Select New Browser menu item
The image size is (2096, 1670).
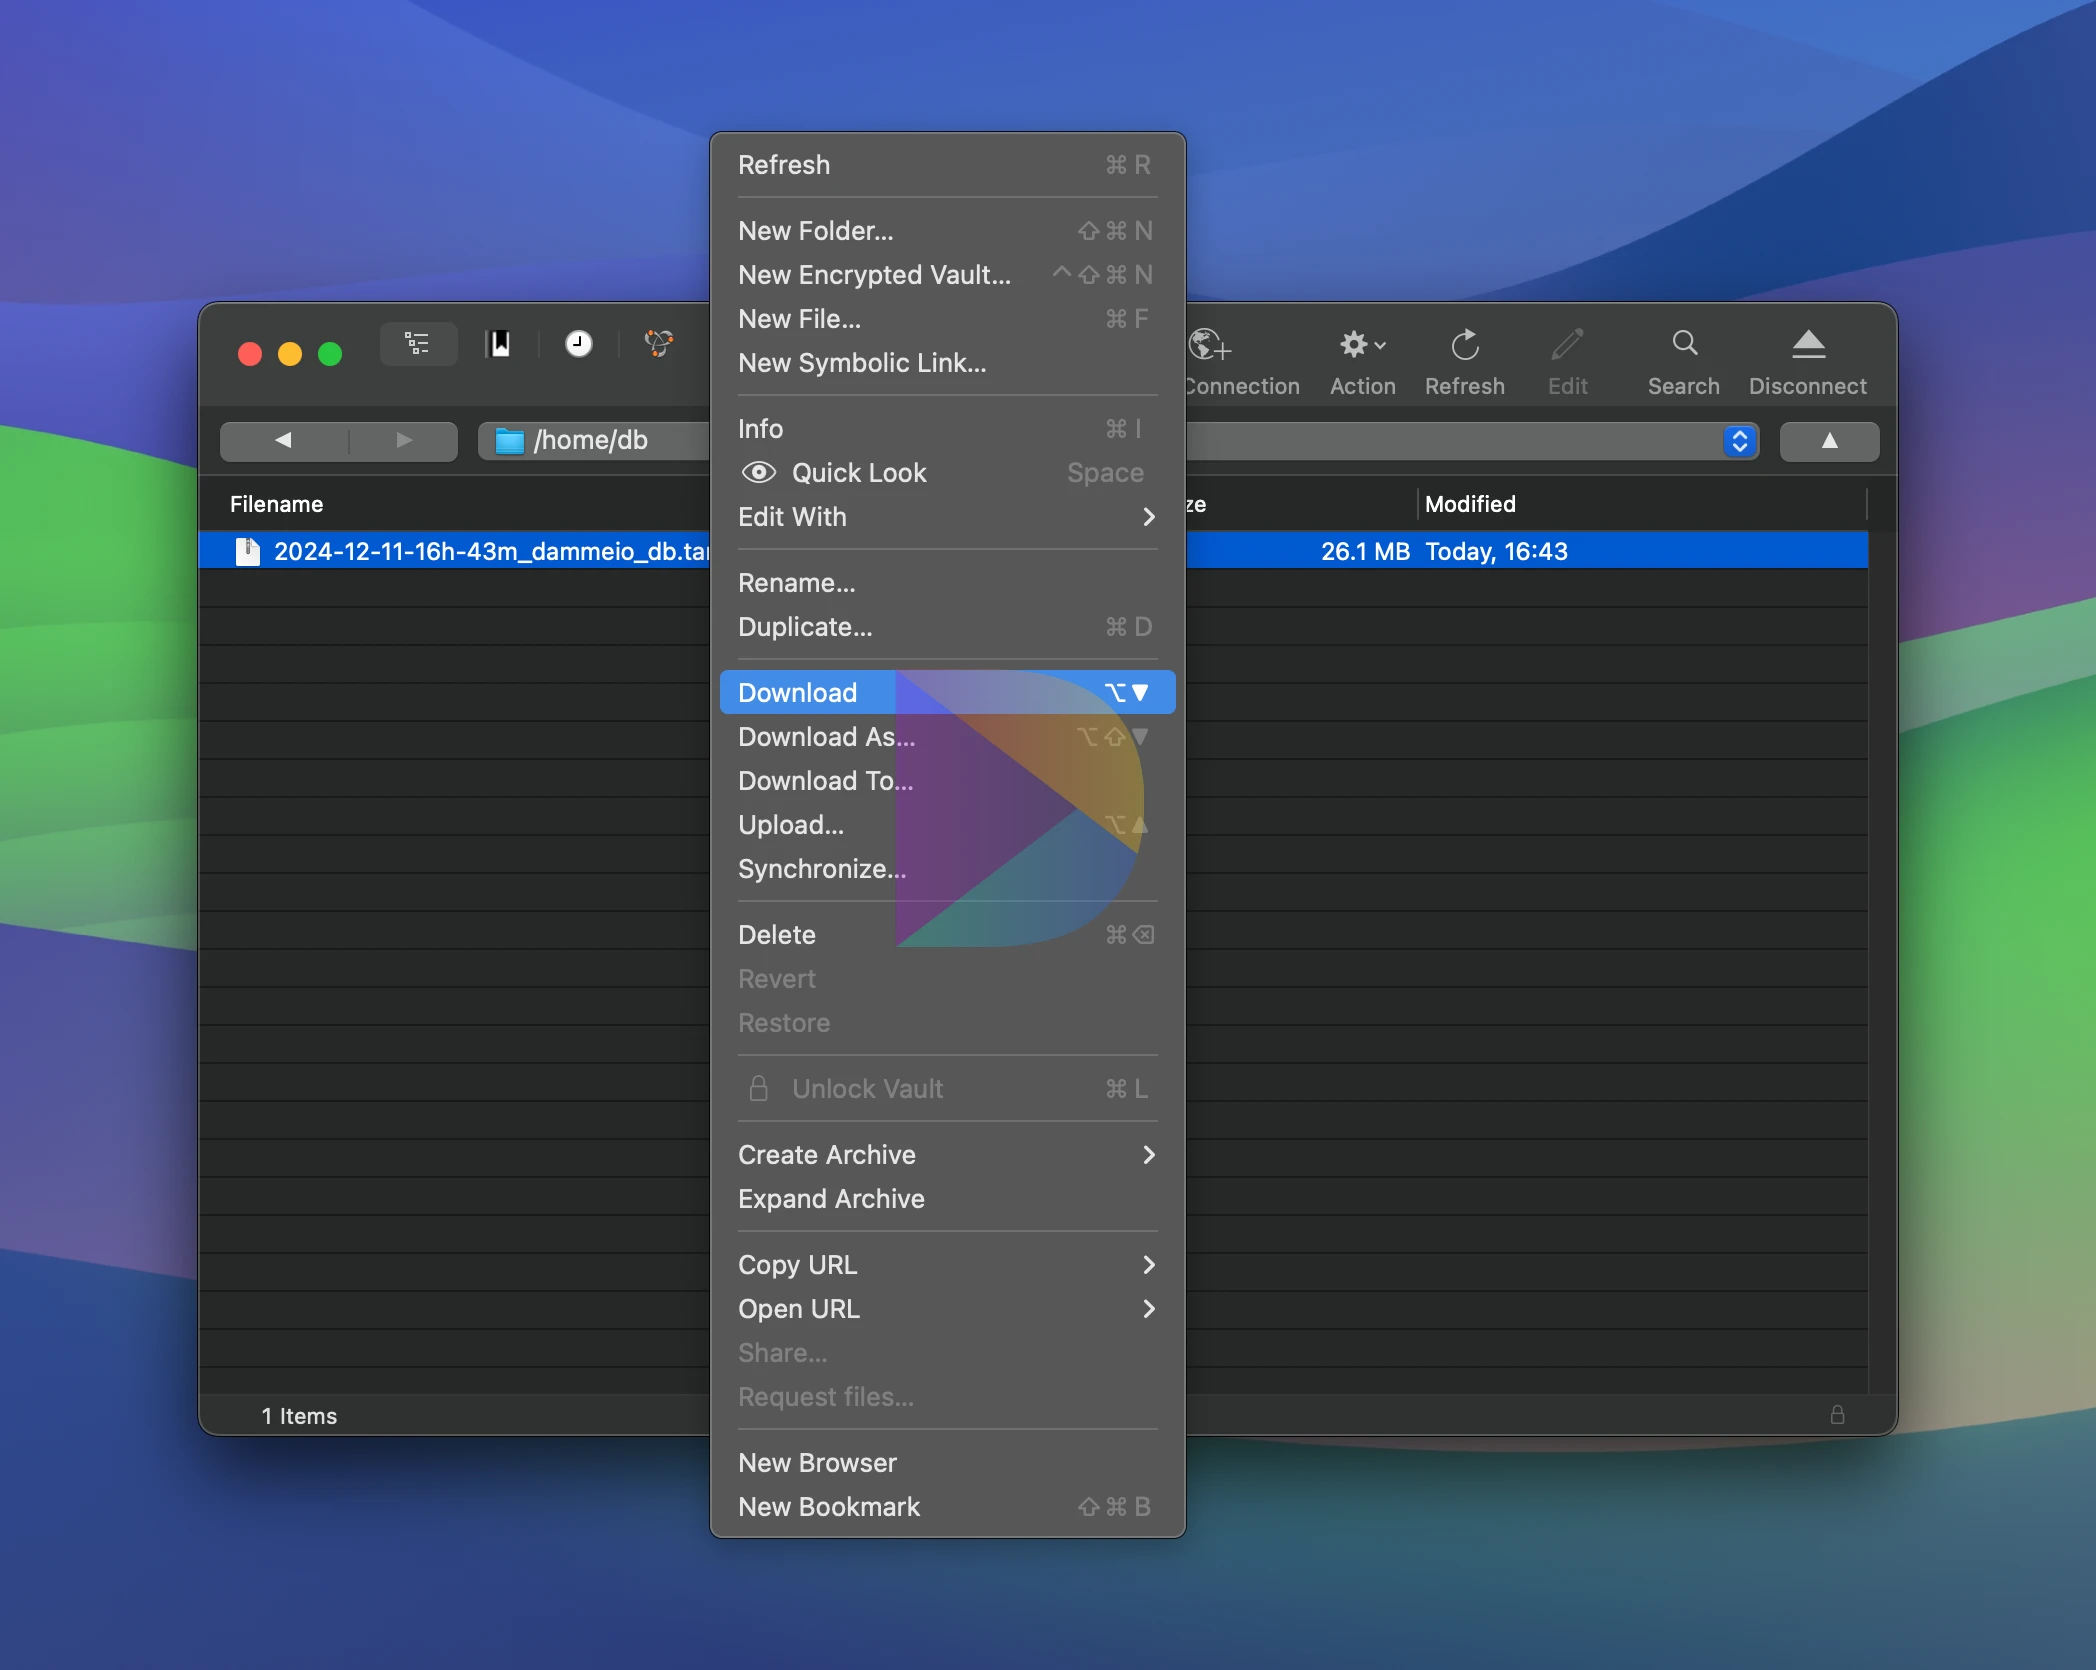tap(947, 1463)
